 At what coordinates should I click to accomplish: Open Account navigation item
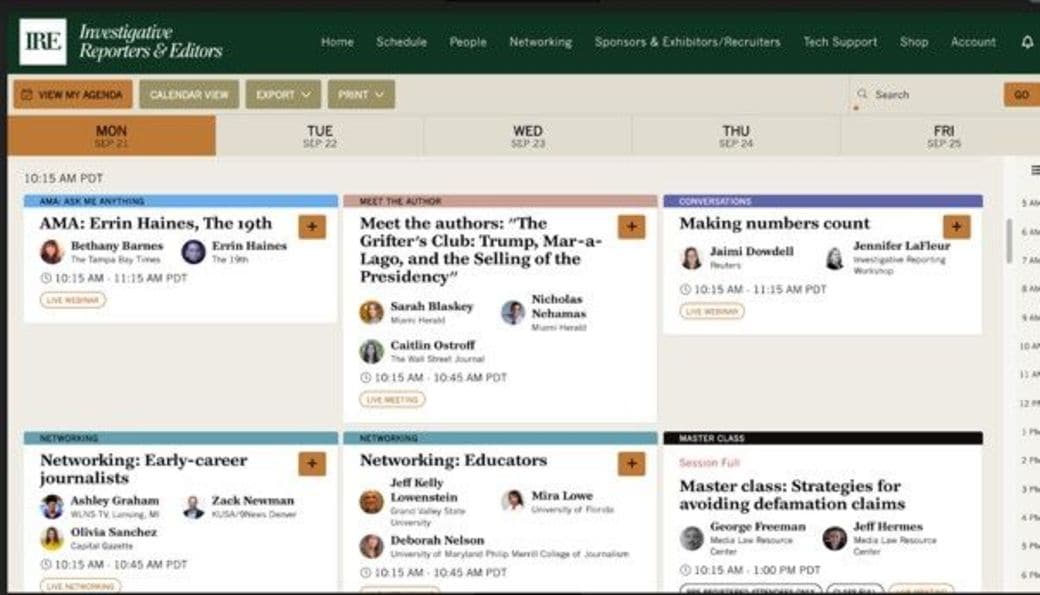point(973,42)
